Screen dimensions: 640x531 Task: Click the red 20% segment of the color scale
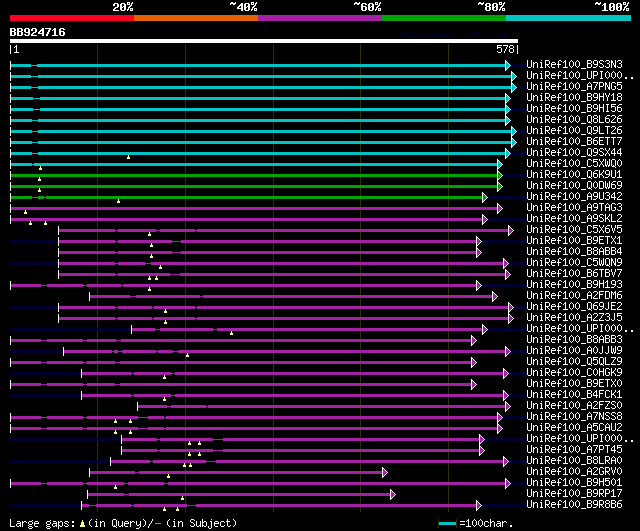tap(72, 18)
